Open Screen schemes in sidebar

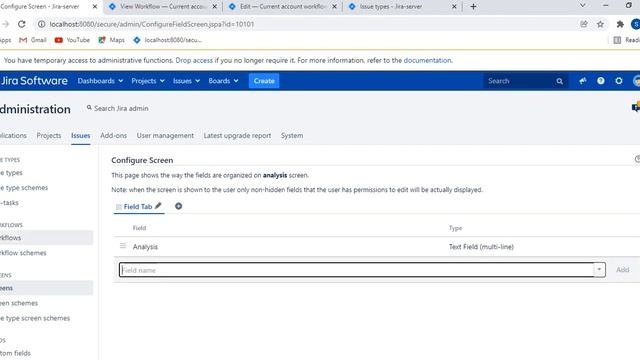[x=19, y=303]
